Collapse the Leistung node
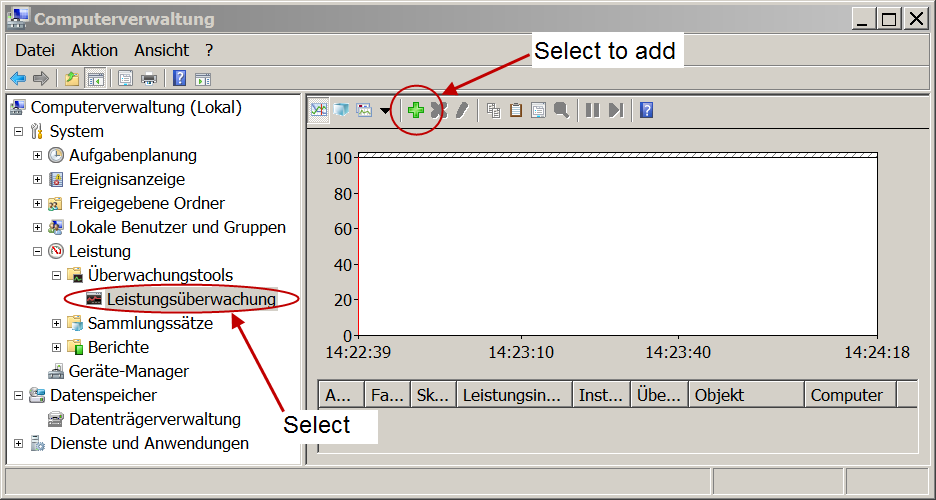Image resolution: width=936 pixels, height=500 pixels. 37,251
